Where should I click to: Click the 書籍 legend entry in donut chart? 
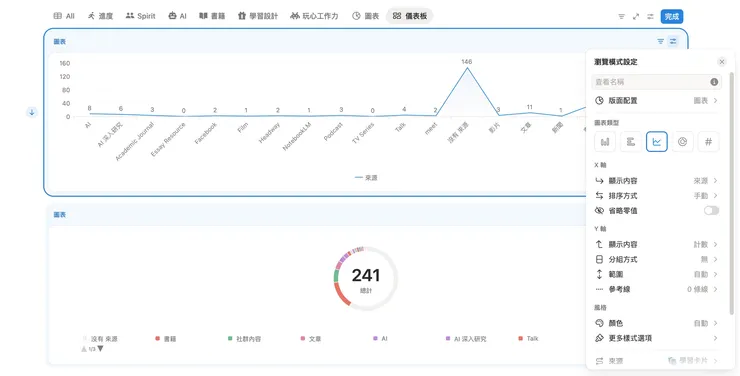pos(166,339)
